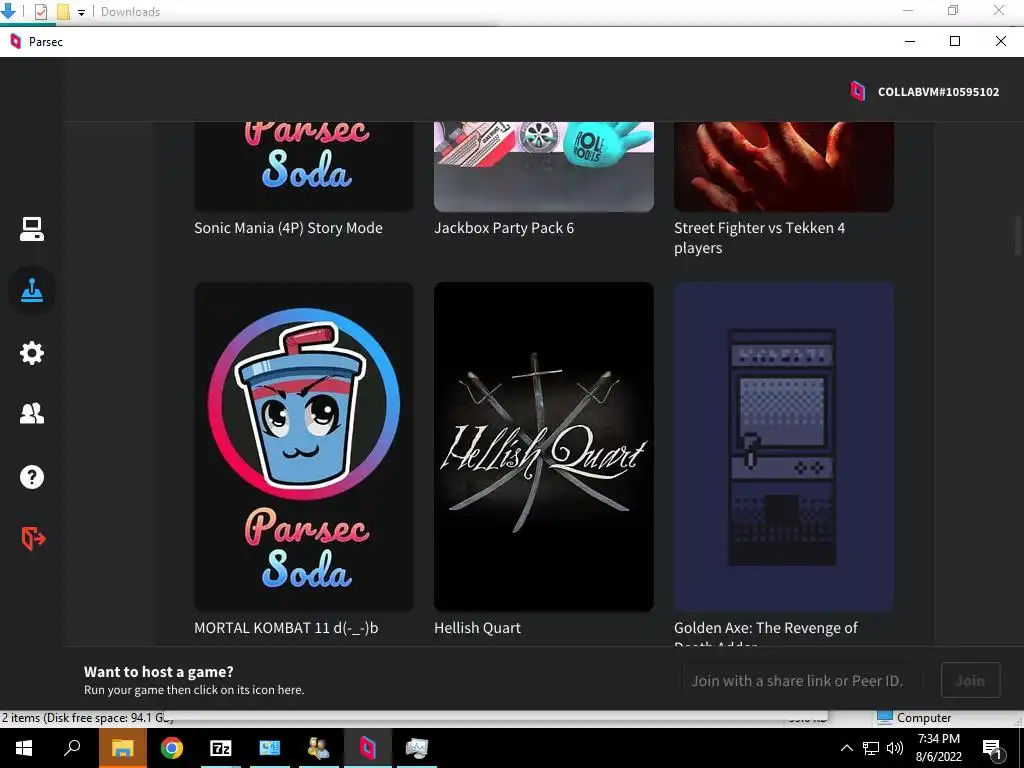Click the Parsec title bar logo icon
Screen dimensions: 1024x768
[16, 42]
